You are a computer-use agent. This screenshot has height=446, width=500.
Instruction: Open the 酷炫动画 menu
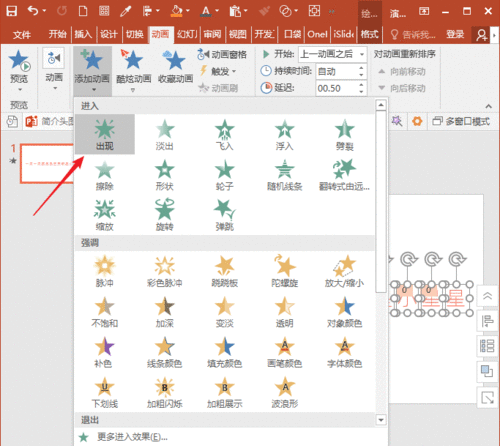pos(133,71)
